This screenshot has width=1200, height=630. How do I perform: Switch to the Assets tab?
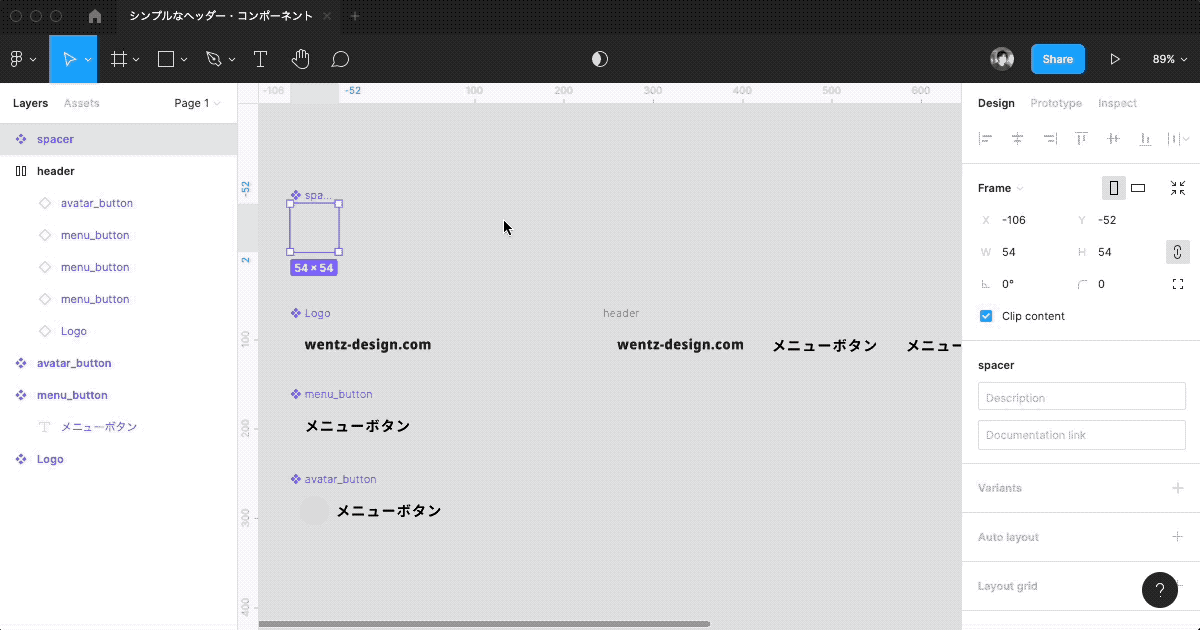pyautogui.click(x=81, y=103)
